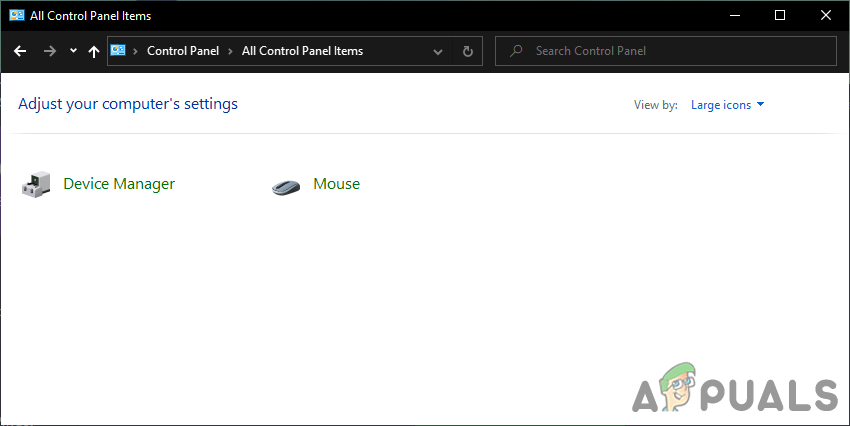Image resolution: width=850 pixels, height=426 pixels.
Task: Click the Device Manager icon
Action: (x=37, y=184)
